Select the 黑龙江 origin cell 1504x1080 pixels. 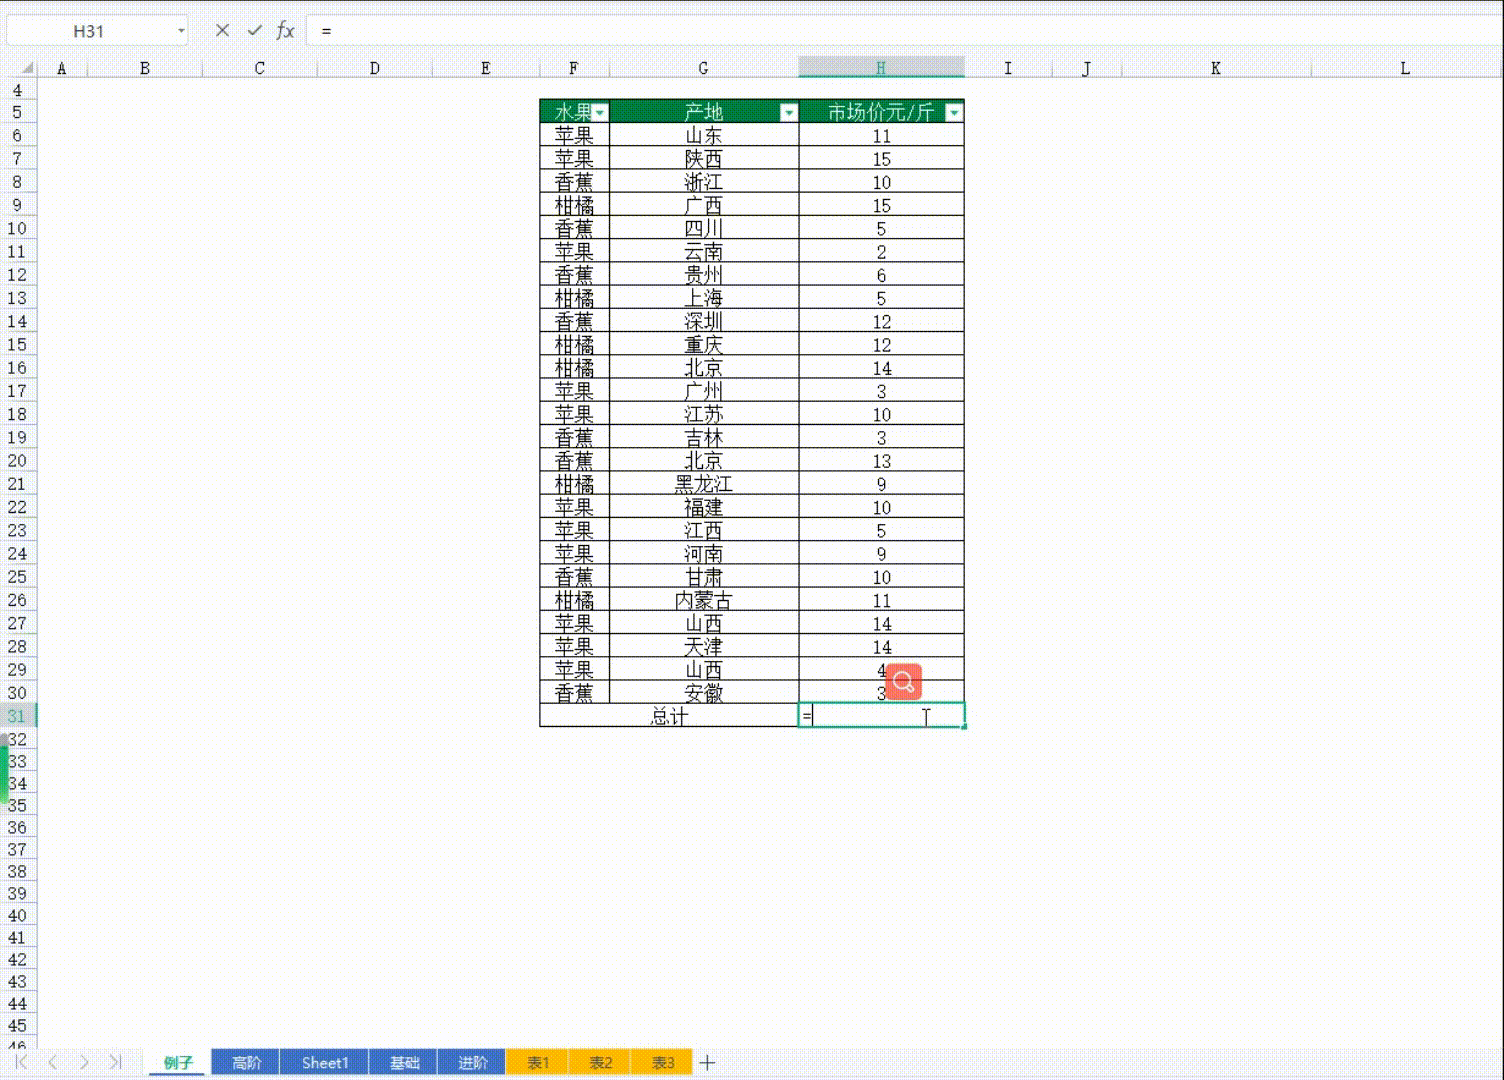coord(704,484)
